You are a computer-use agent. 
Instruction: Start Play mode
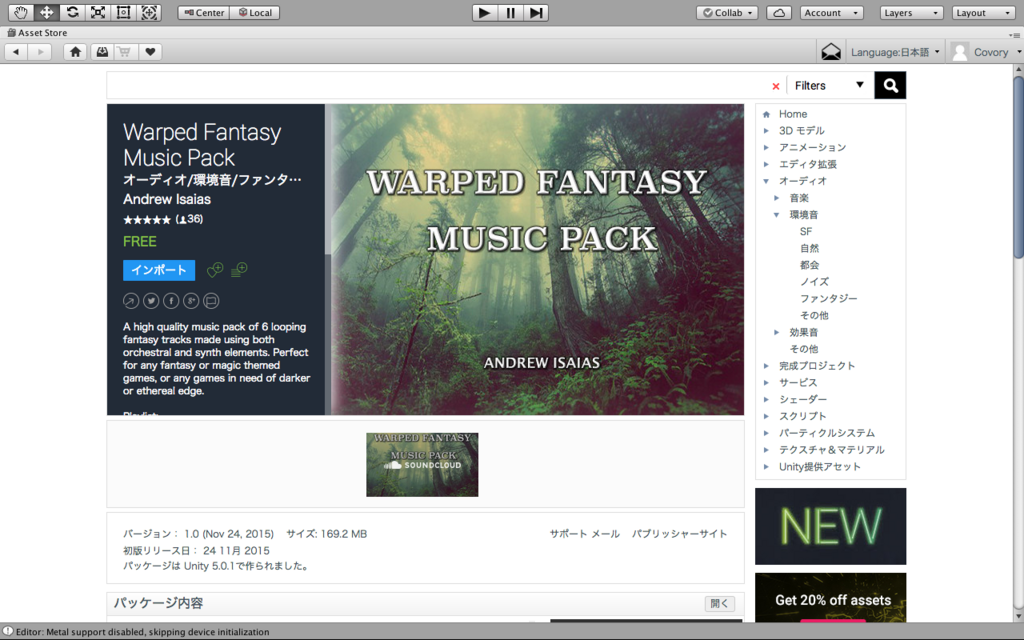485,12
